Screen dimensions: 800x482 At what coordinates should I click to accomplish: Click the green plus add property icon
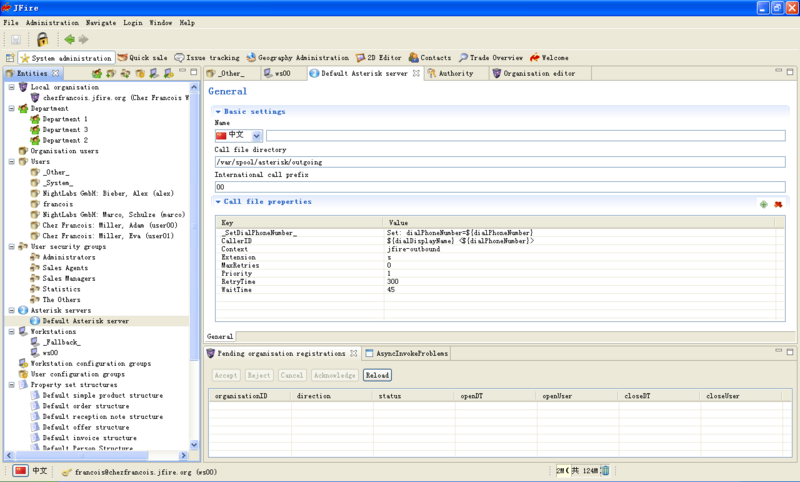(x=764, y=204)
